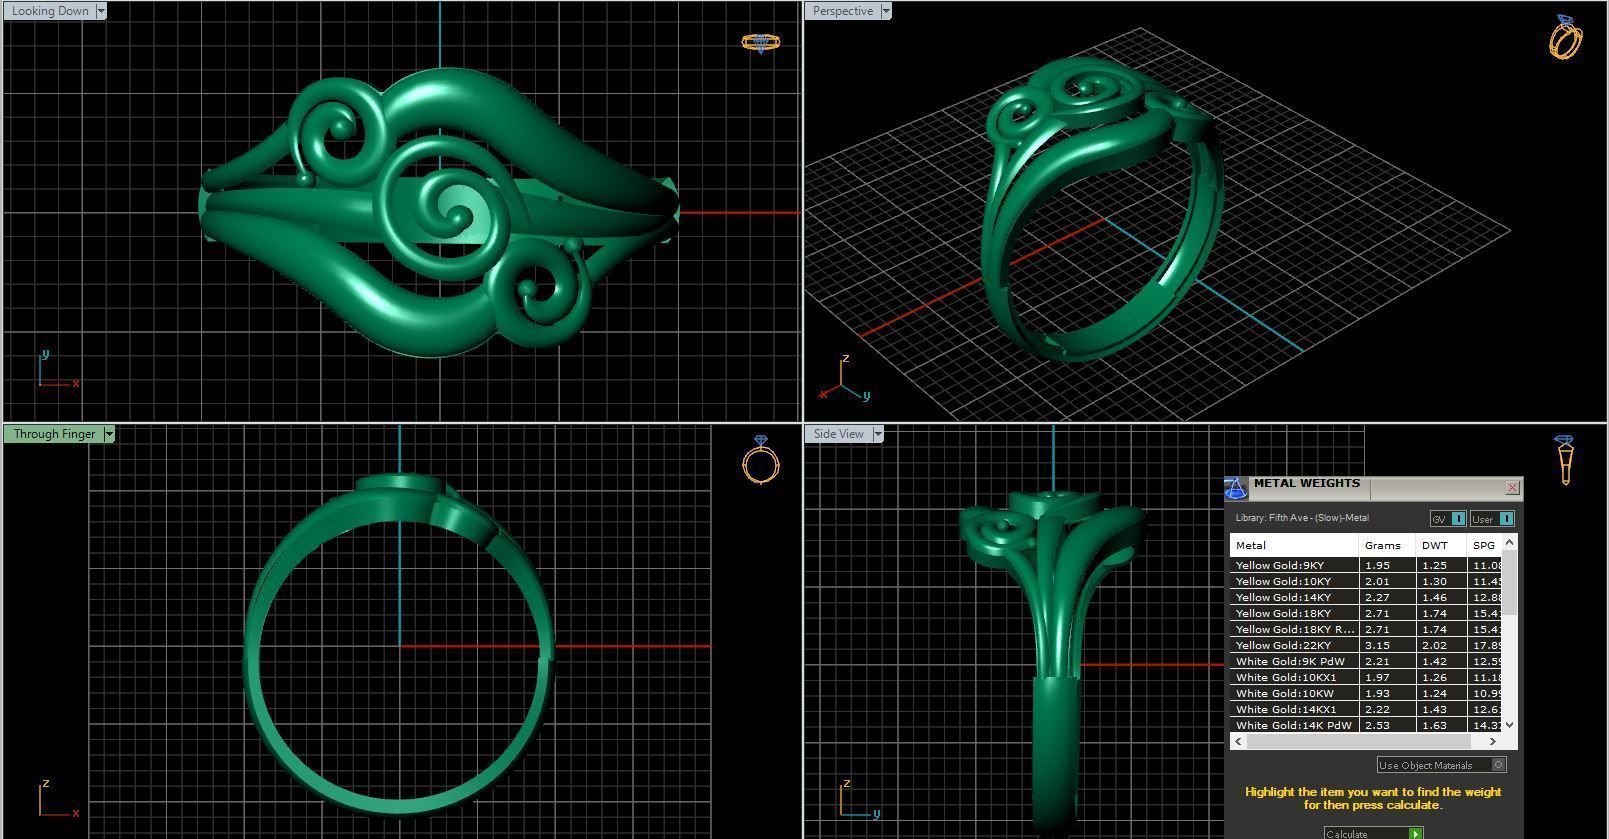
Task: Click the DWT column header
Action: tap(1441, 545)
